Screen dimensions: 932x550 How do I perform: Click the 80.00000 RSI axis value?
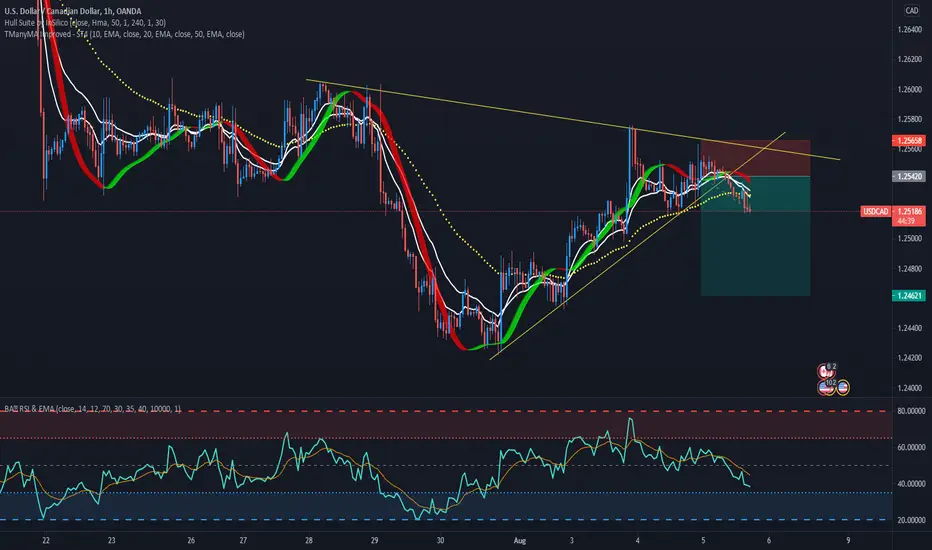(911, 411)
